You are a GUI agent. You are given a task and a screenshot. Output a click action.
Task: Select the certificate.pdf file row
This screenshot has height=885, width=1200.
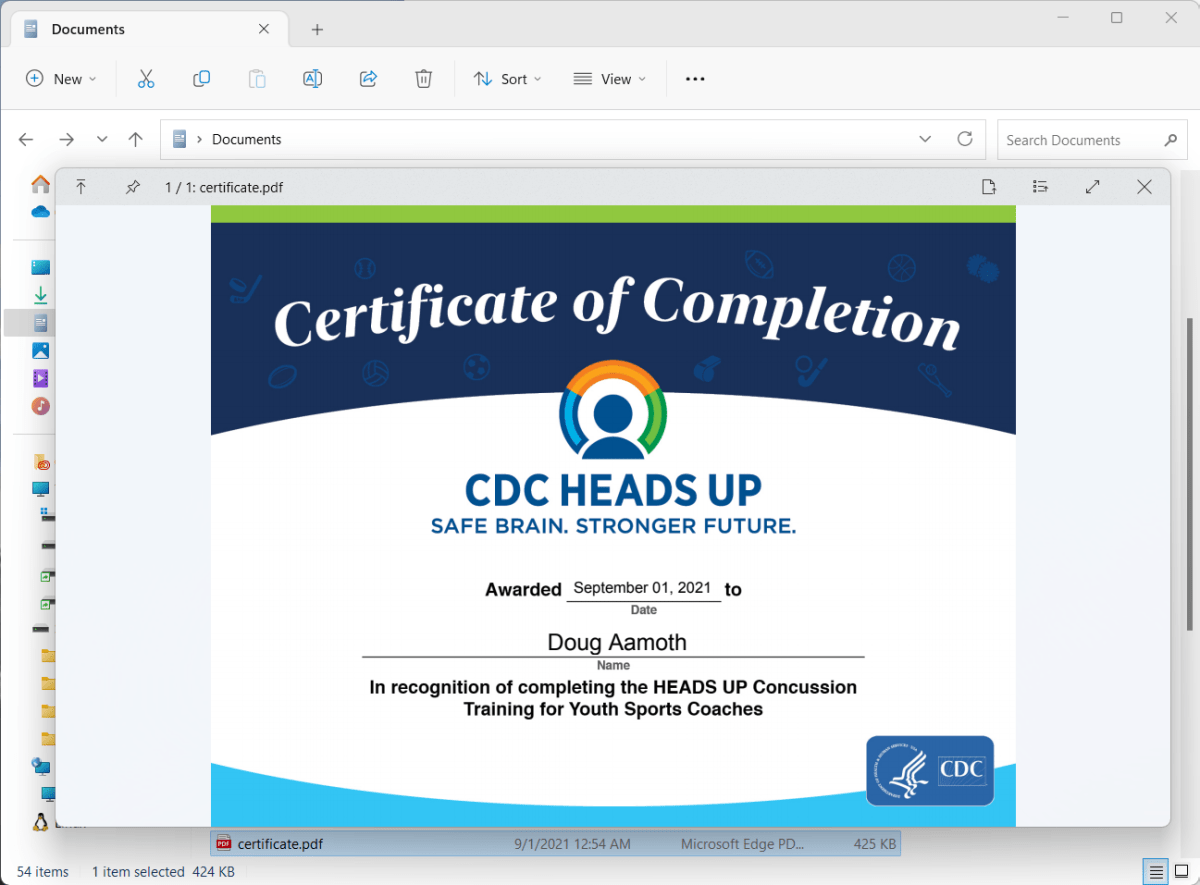pyautogui.click(x=555, y=844)
